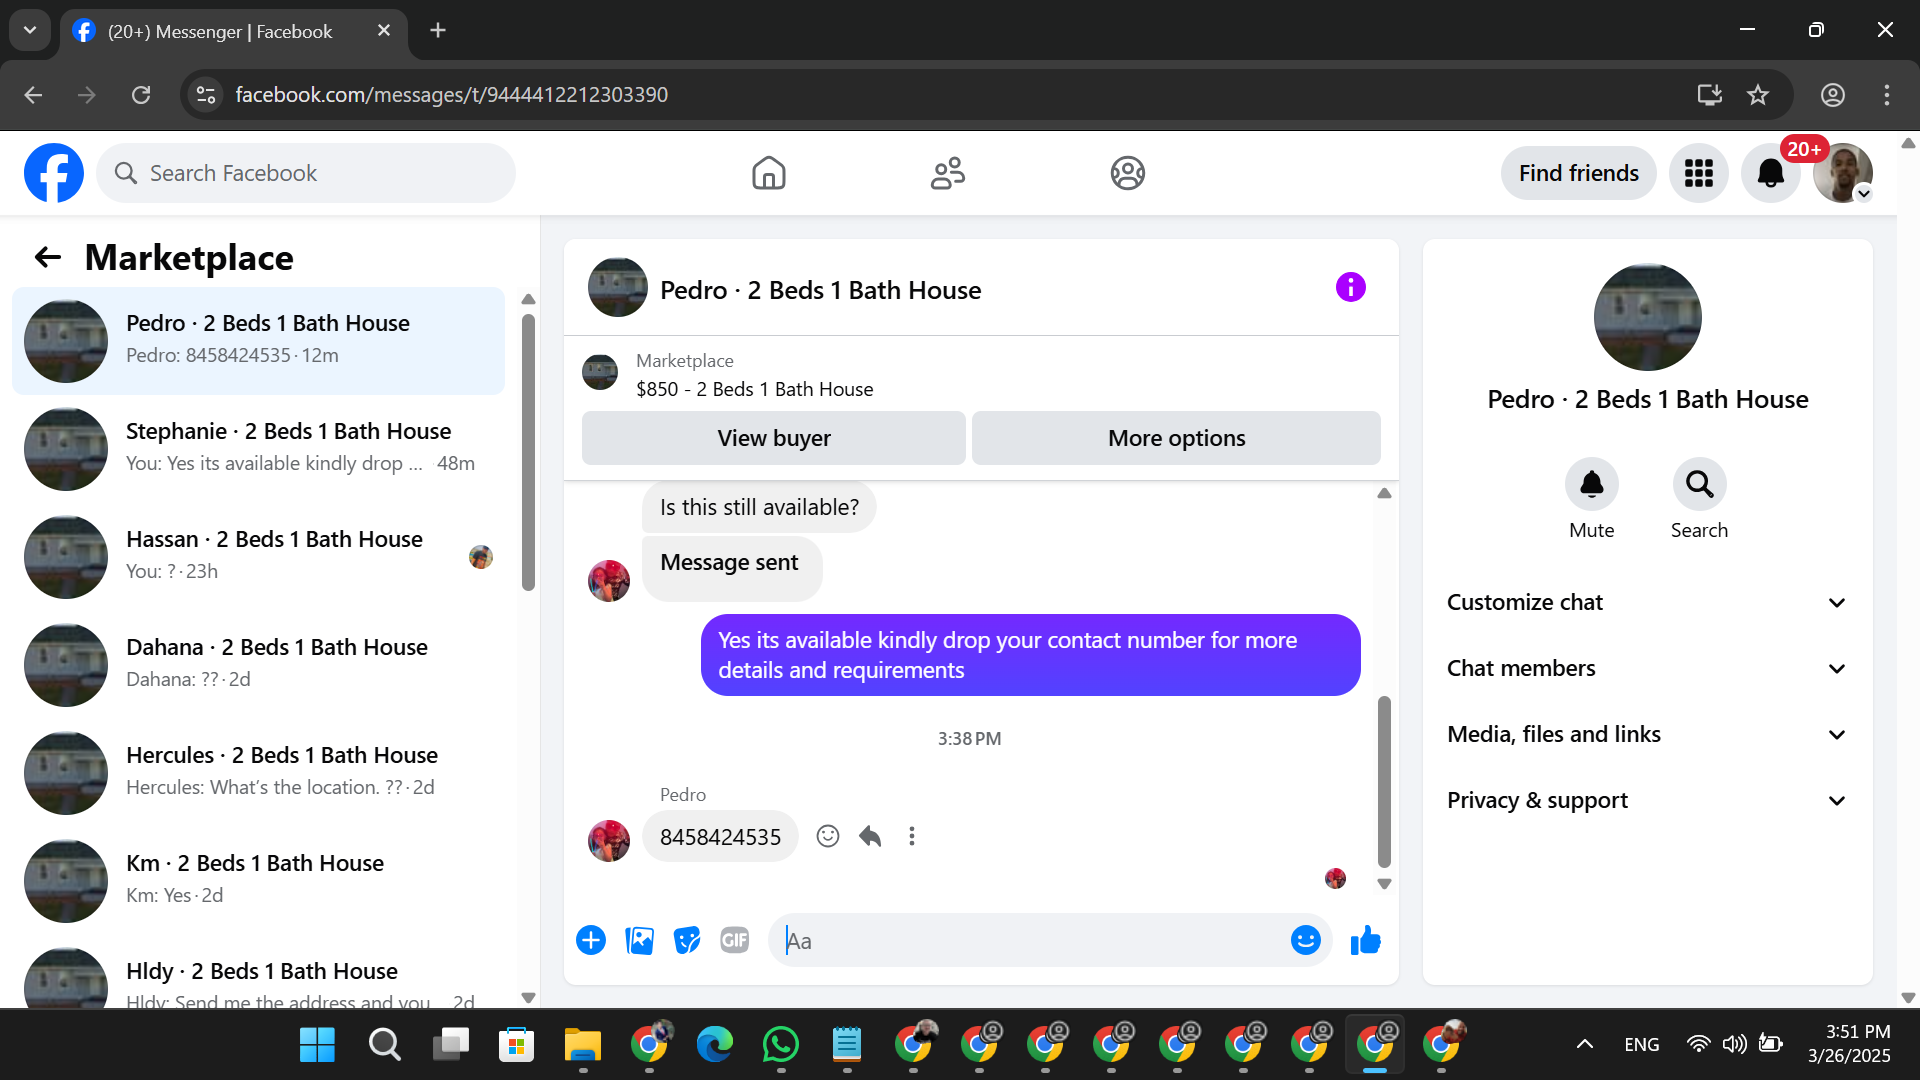The width and height of the screenshot is (1920, 1080).
Task: Open the Facebook logo home link
Action: [x=54, y=173]
